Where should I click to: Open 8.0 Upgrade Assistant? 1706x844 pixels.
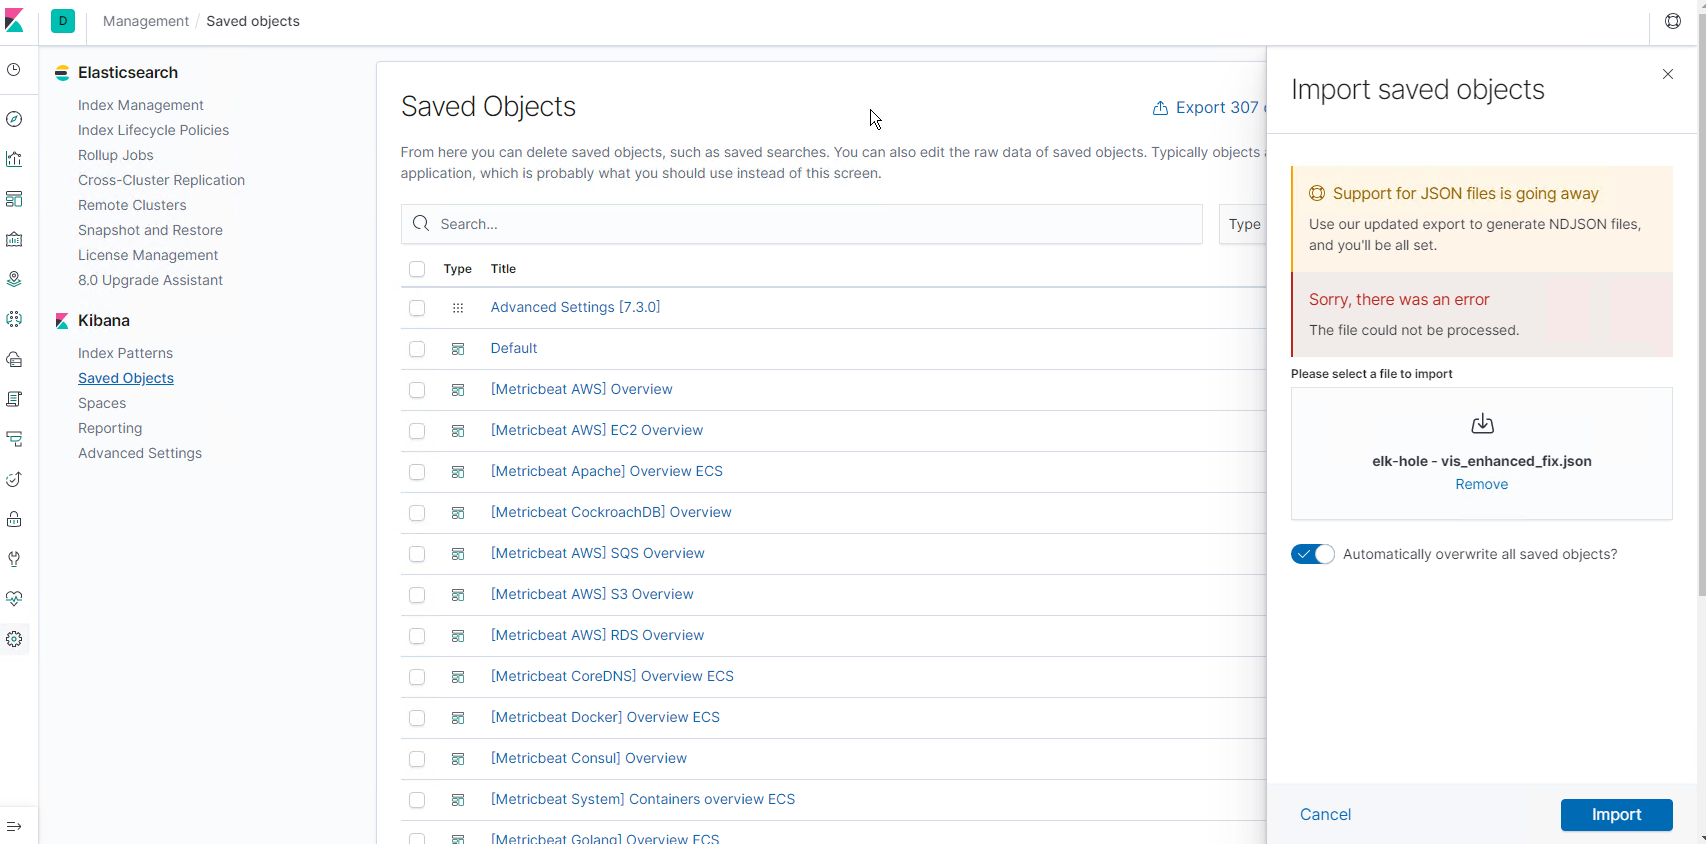click(150, 280)
